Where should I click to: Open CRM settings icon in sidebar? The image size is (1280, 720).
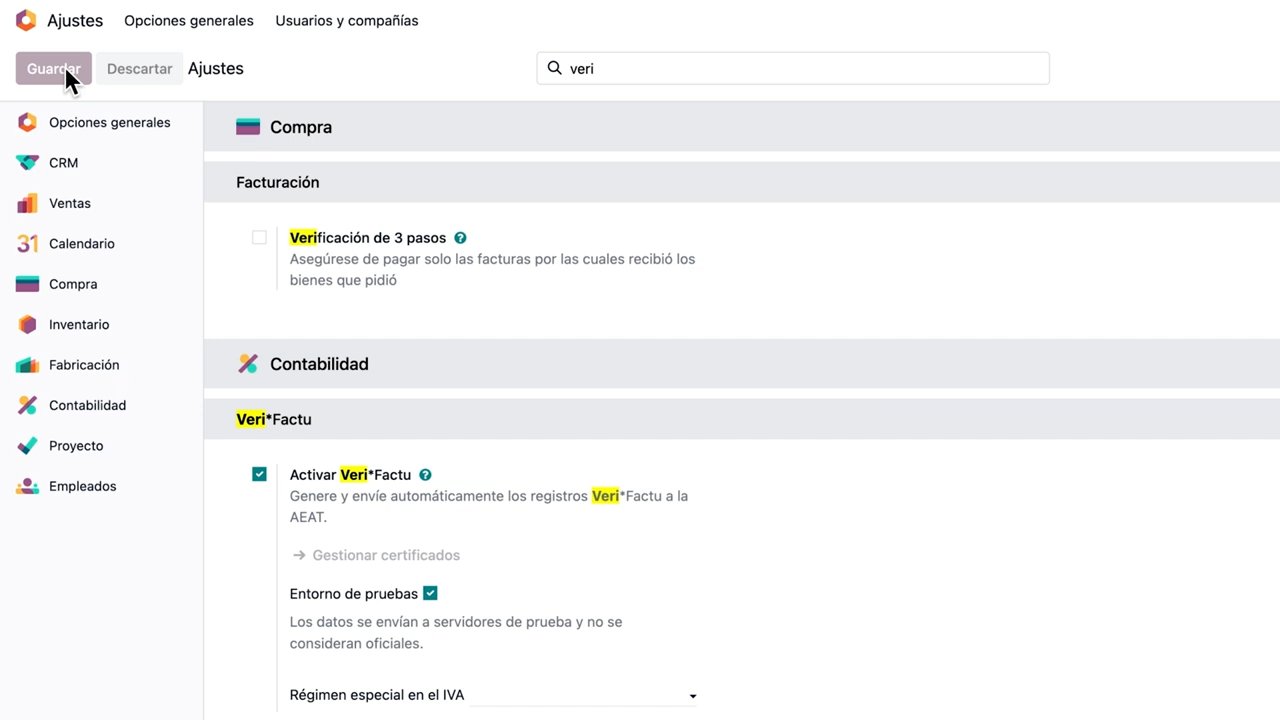(27, 163)
